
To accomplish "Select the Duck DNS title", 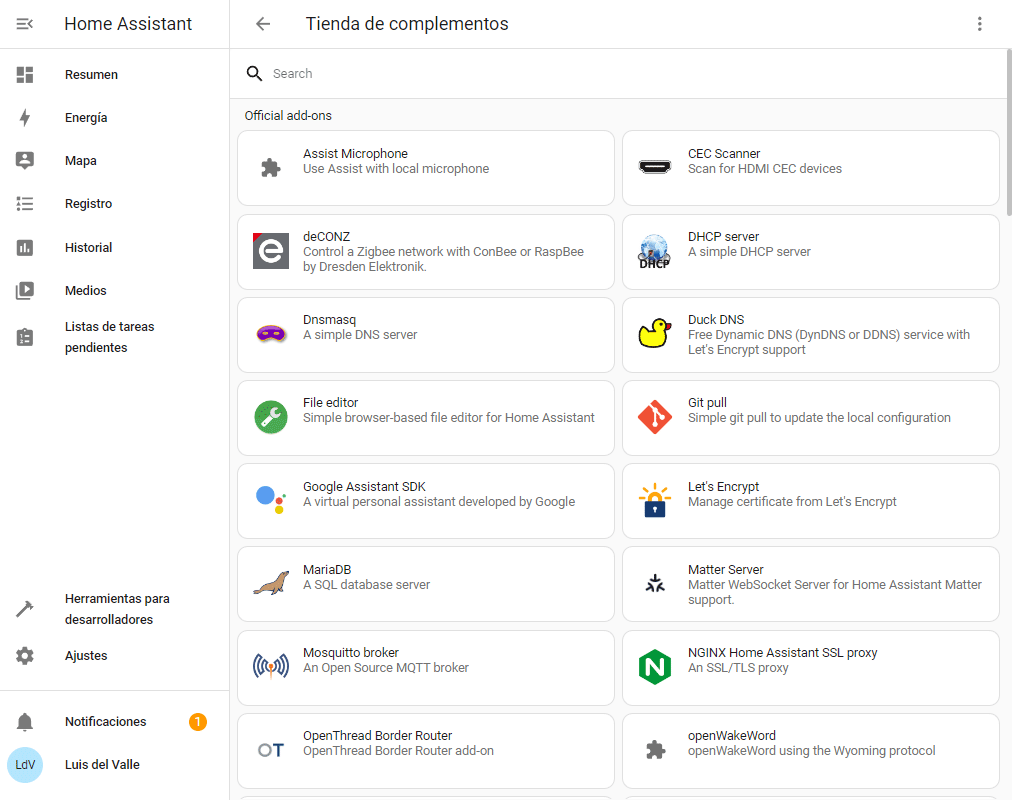I will [x=716, y=320].
